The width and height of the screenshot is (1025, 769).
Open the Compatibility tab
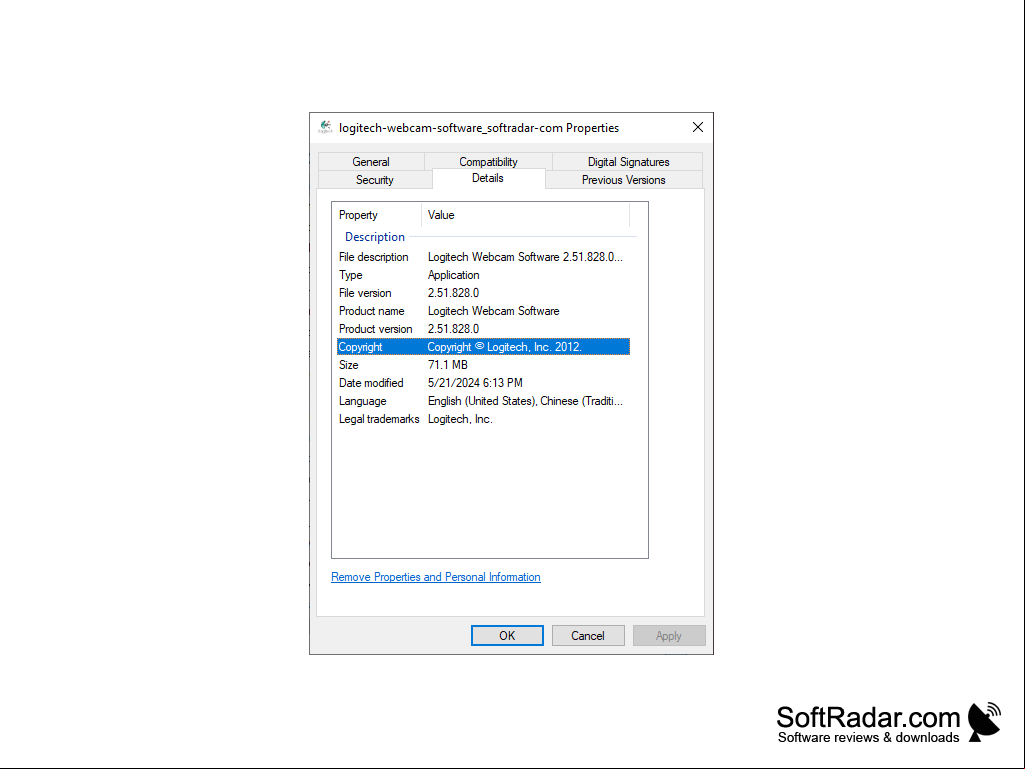488,162
